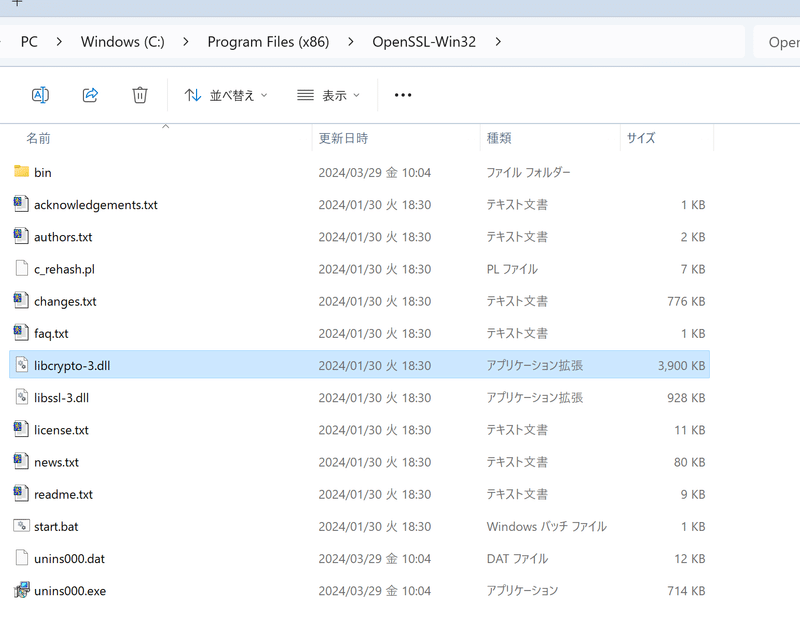800x630 pixels.
Task: Click the license.txt file name
Action: 61,430
